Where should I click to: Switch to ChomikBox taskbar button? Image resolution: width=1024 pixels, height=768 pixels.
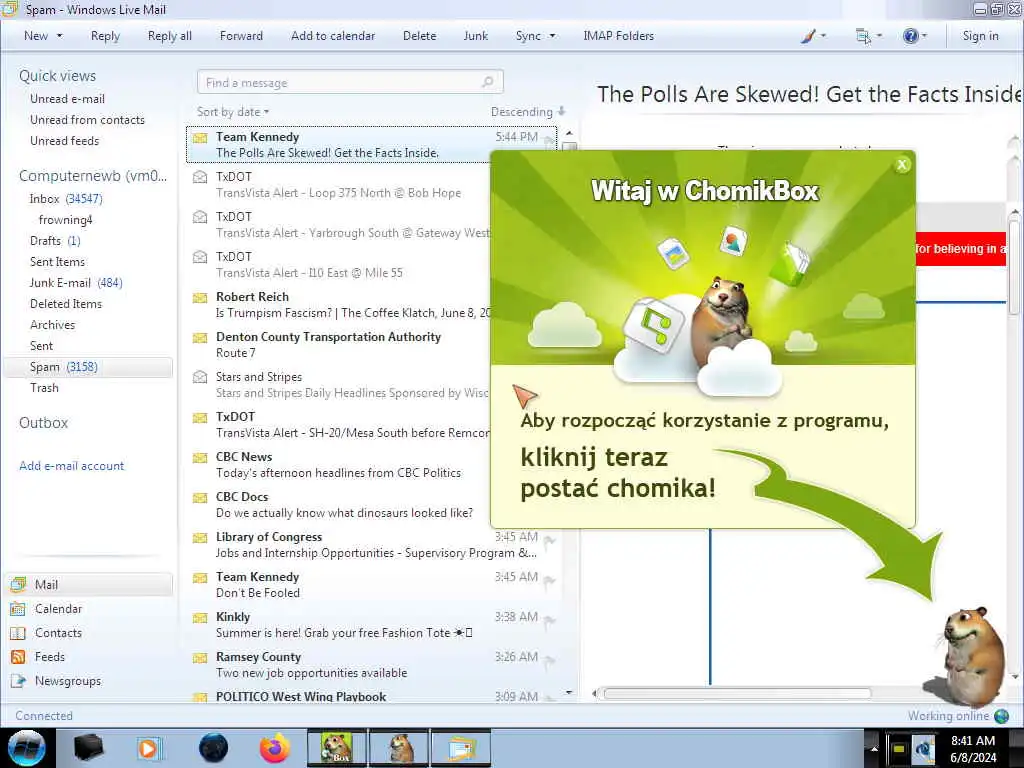click(x=337, y=748)
